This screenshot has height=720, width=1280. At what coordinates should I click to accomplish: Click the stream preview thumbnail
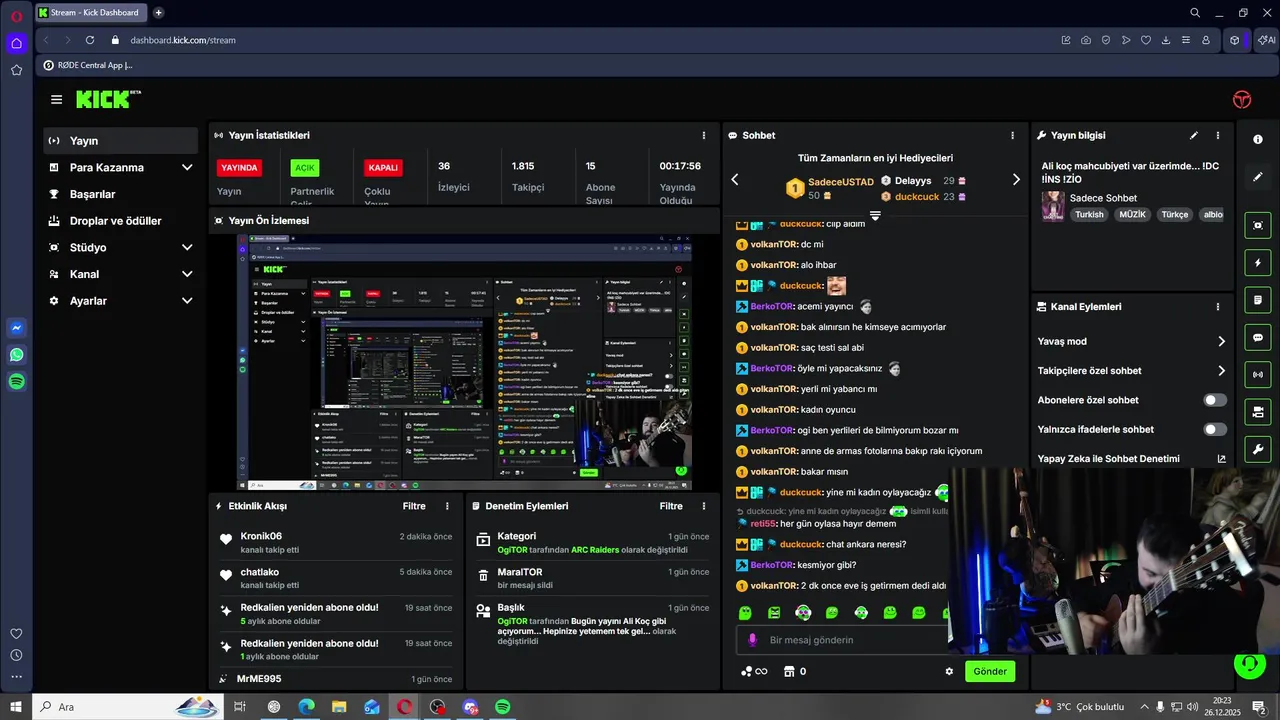pos(464,362)
